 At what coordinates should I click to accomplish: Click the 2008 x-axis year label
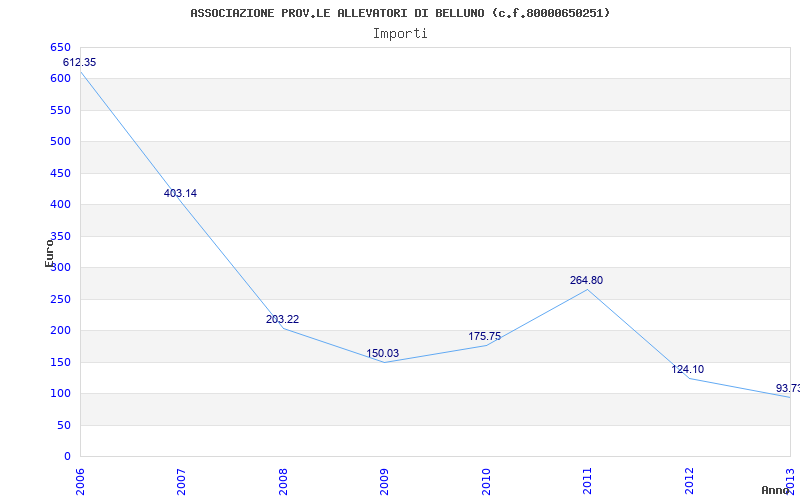(x=283, y=481)
